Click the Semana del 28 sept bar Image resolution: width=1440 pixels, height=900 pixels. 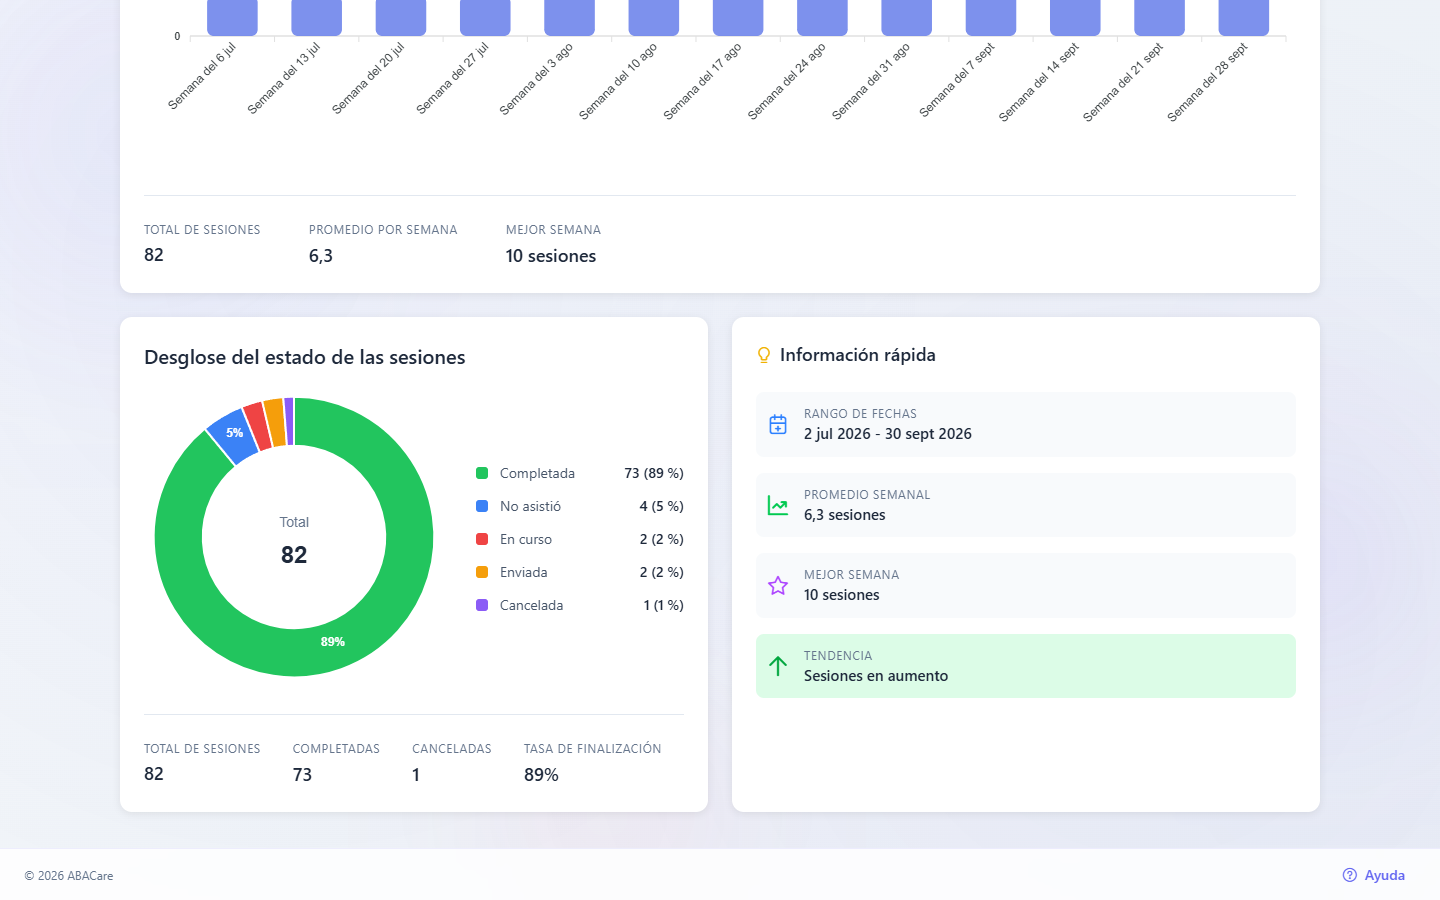point(1244,17)
